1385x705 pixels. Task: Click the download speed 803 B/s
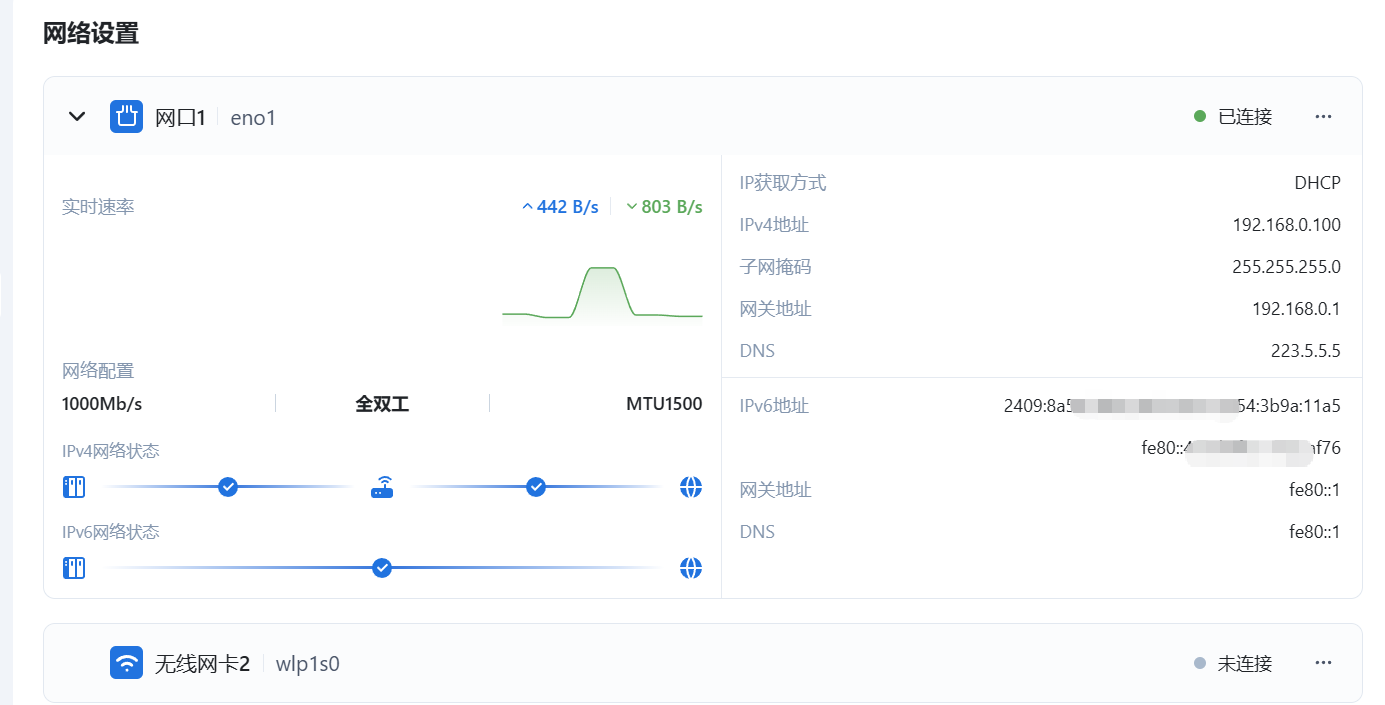pos(664,207)
